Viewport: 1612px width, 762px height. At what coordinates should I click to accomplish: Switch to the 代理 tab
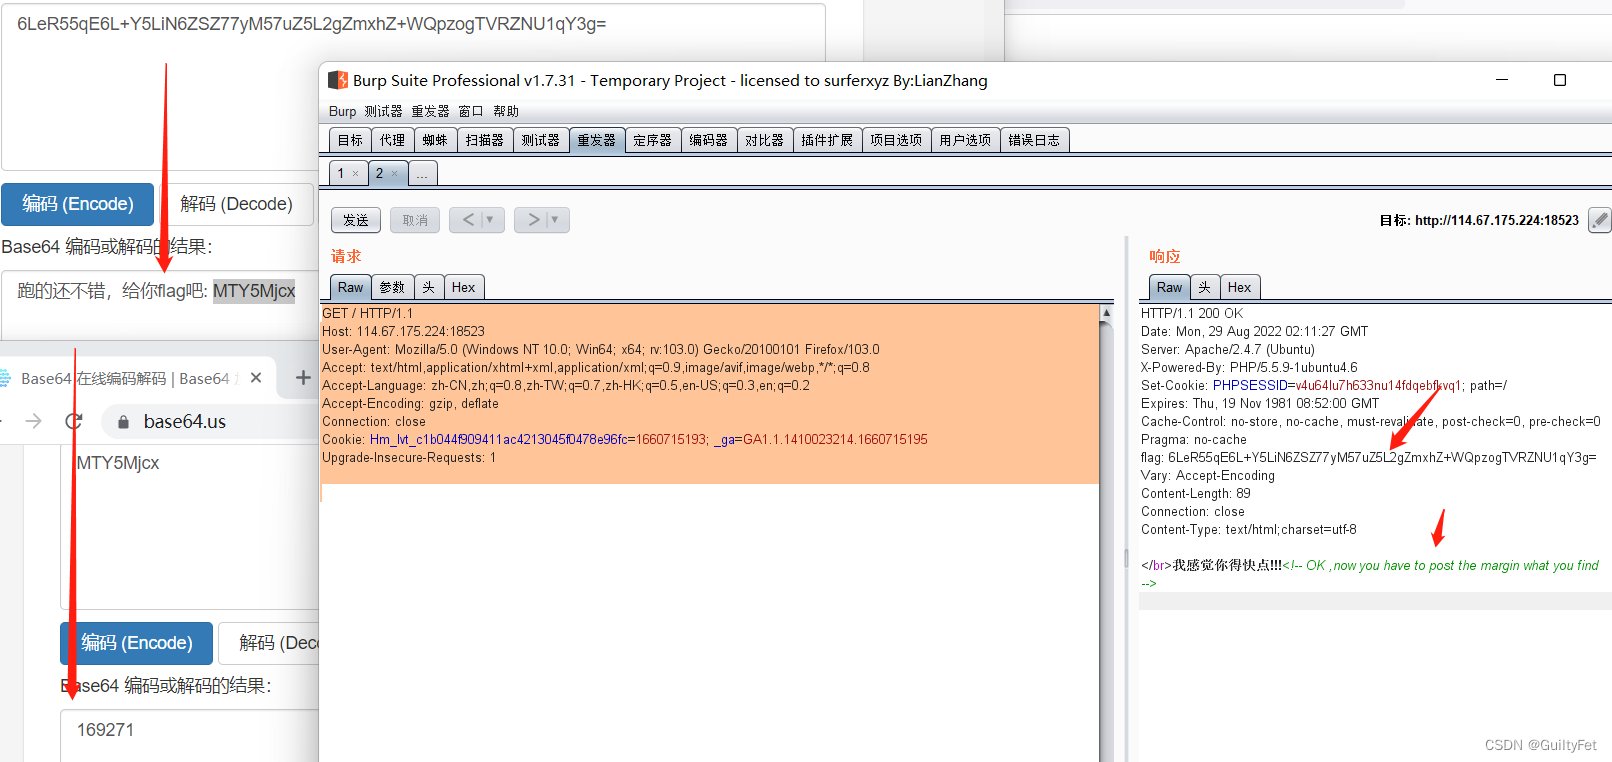tap(392, 140)
